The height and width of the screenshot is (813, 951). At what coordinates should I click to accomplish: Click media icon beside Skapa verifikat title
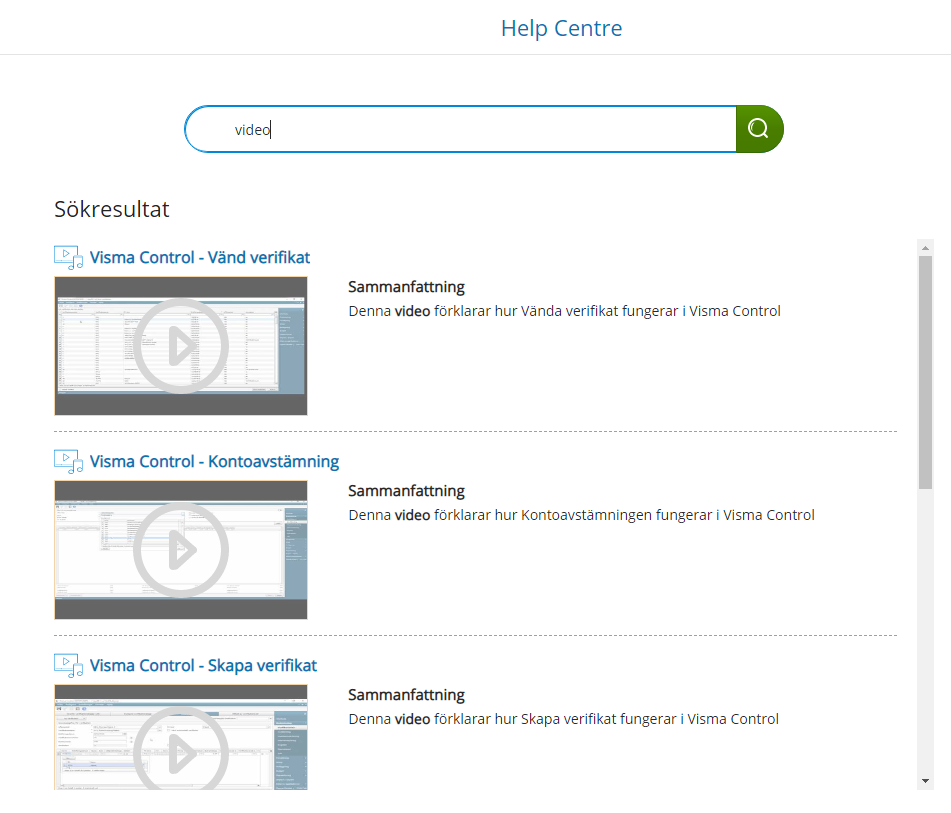point(69,666)
